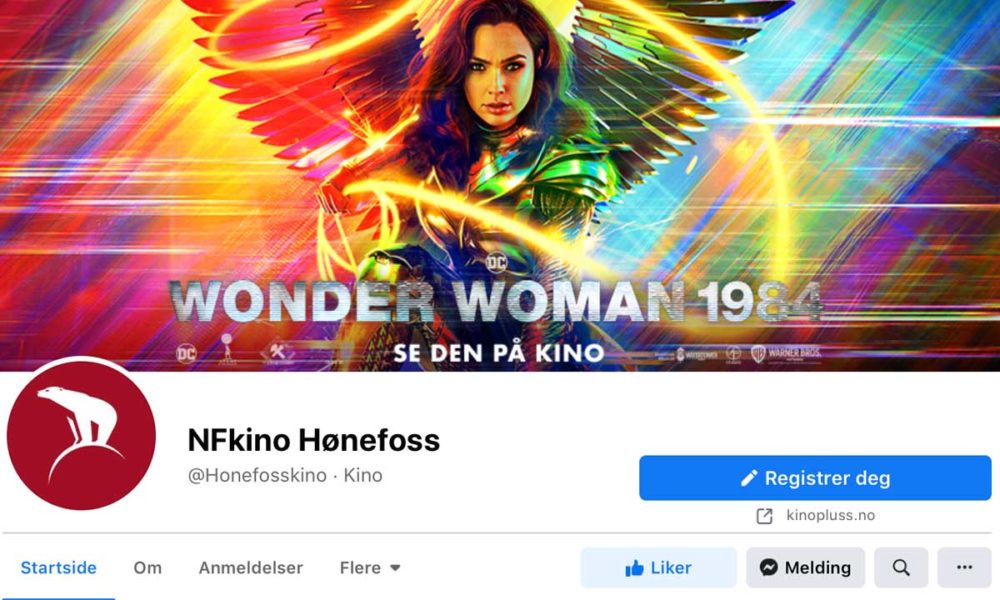Click the Flere dropdown arrow
The image size is (1000, 600).
point(395,567)
